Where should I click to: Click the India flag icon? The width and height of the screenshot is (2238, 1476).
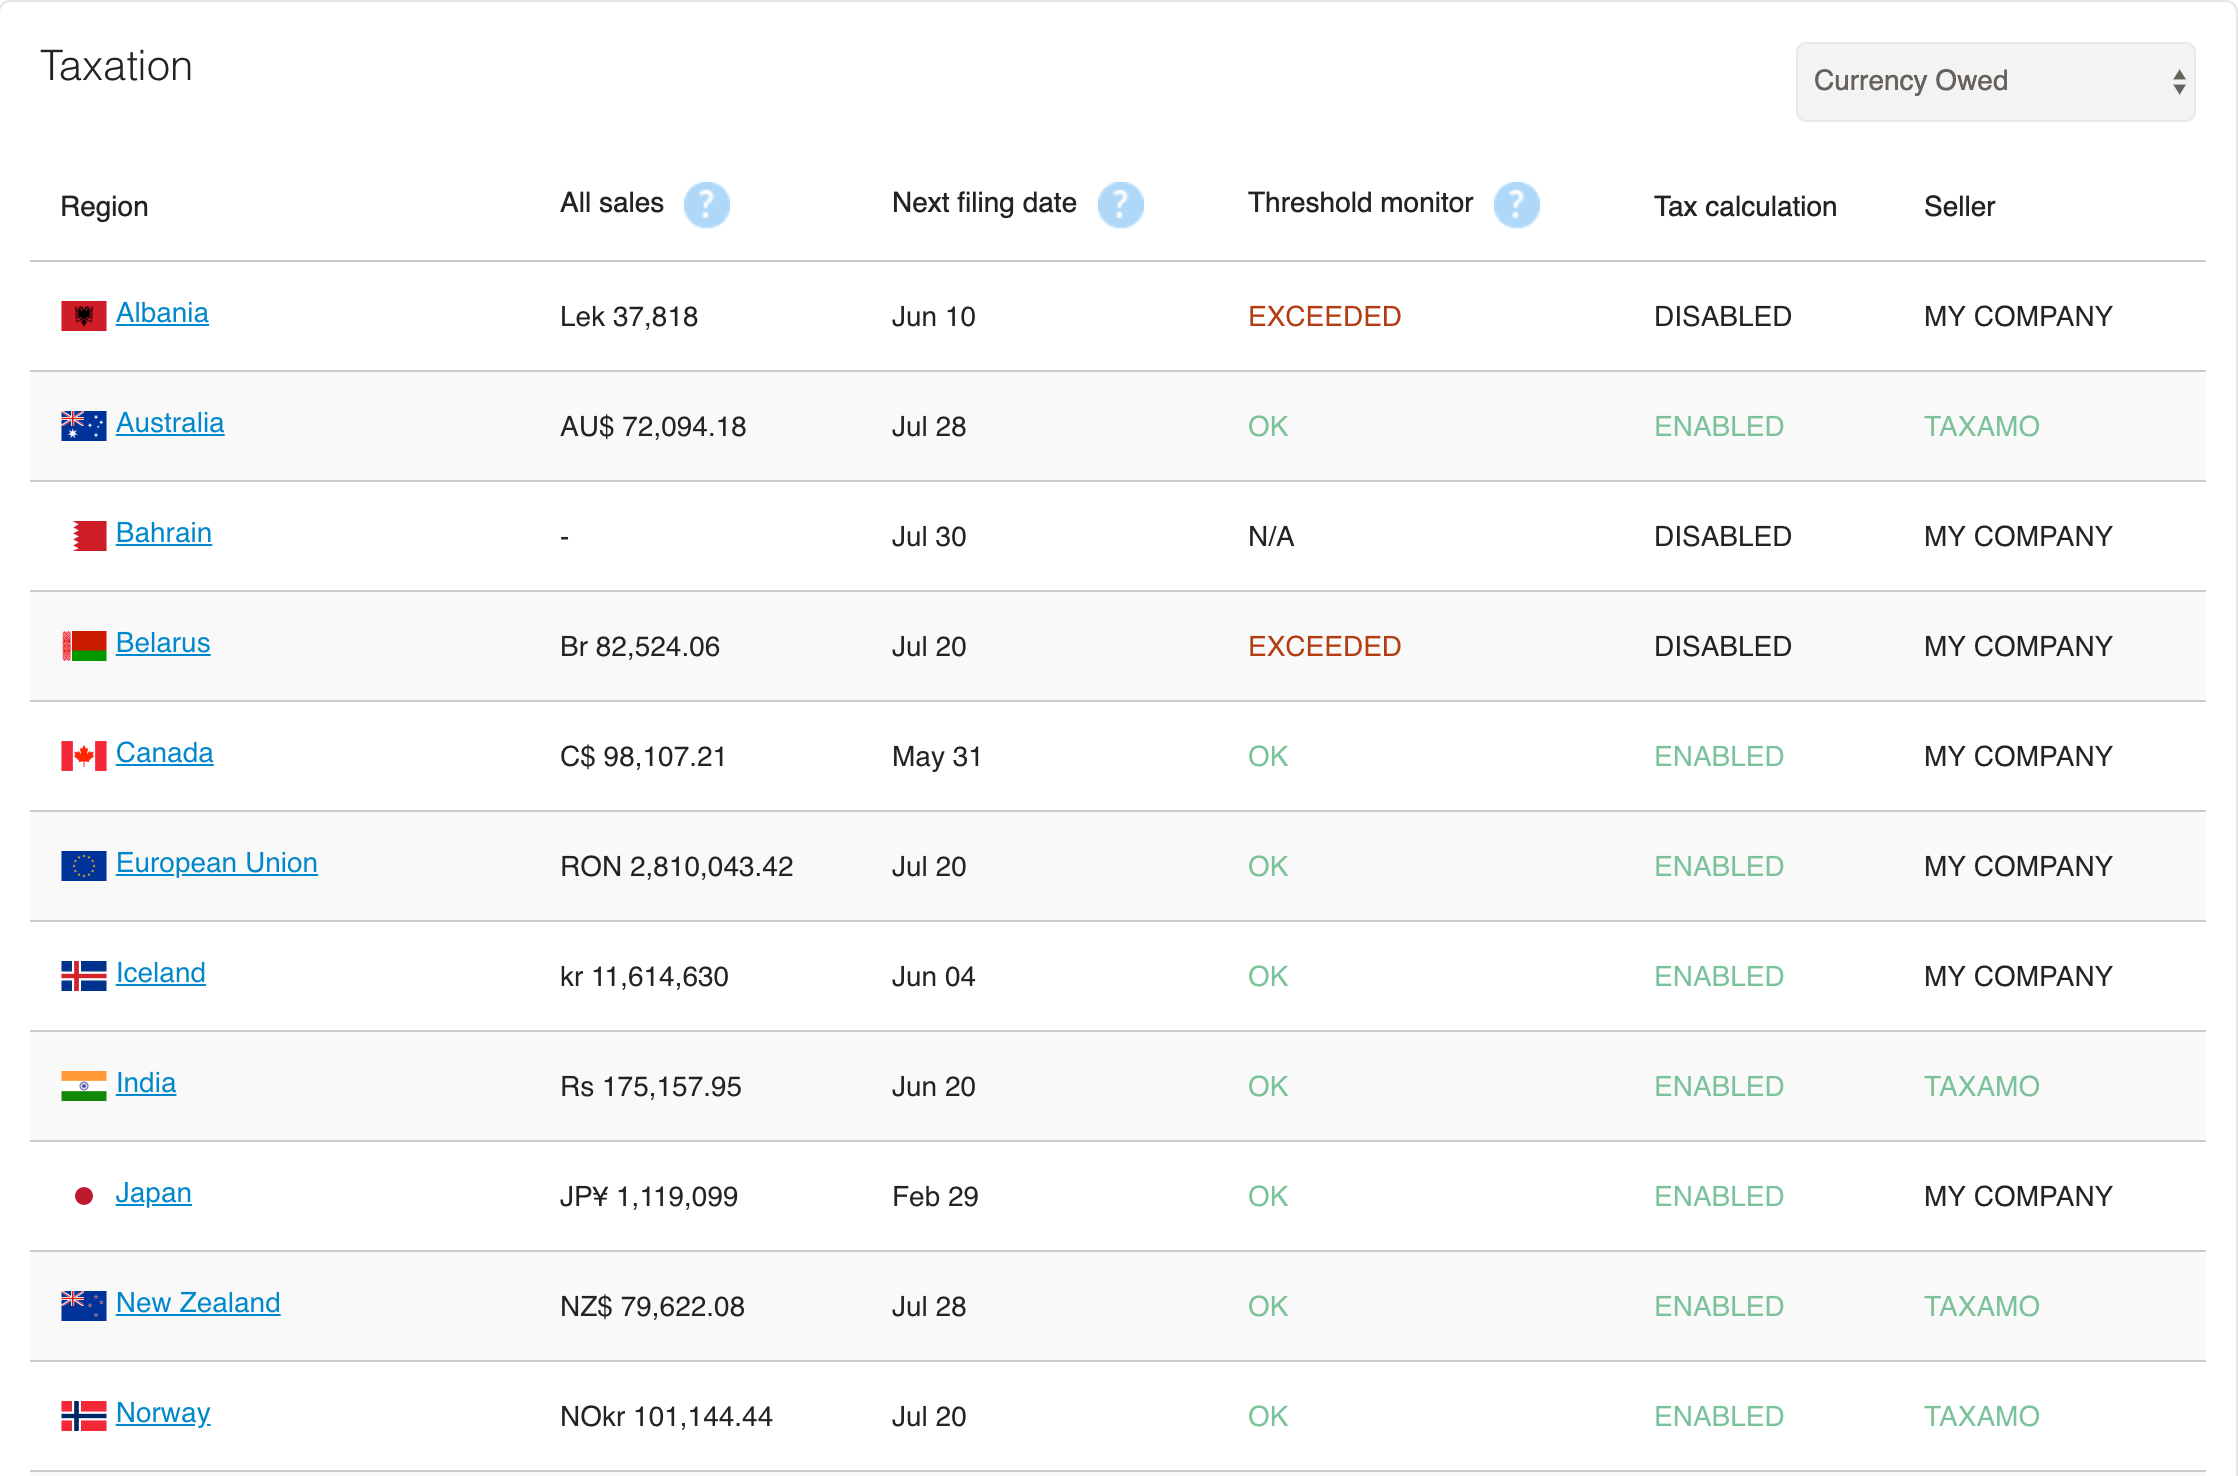pyautogui.click(x=83, y=1086)
